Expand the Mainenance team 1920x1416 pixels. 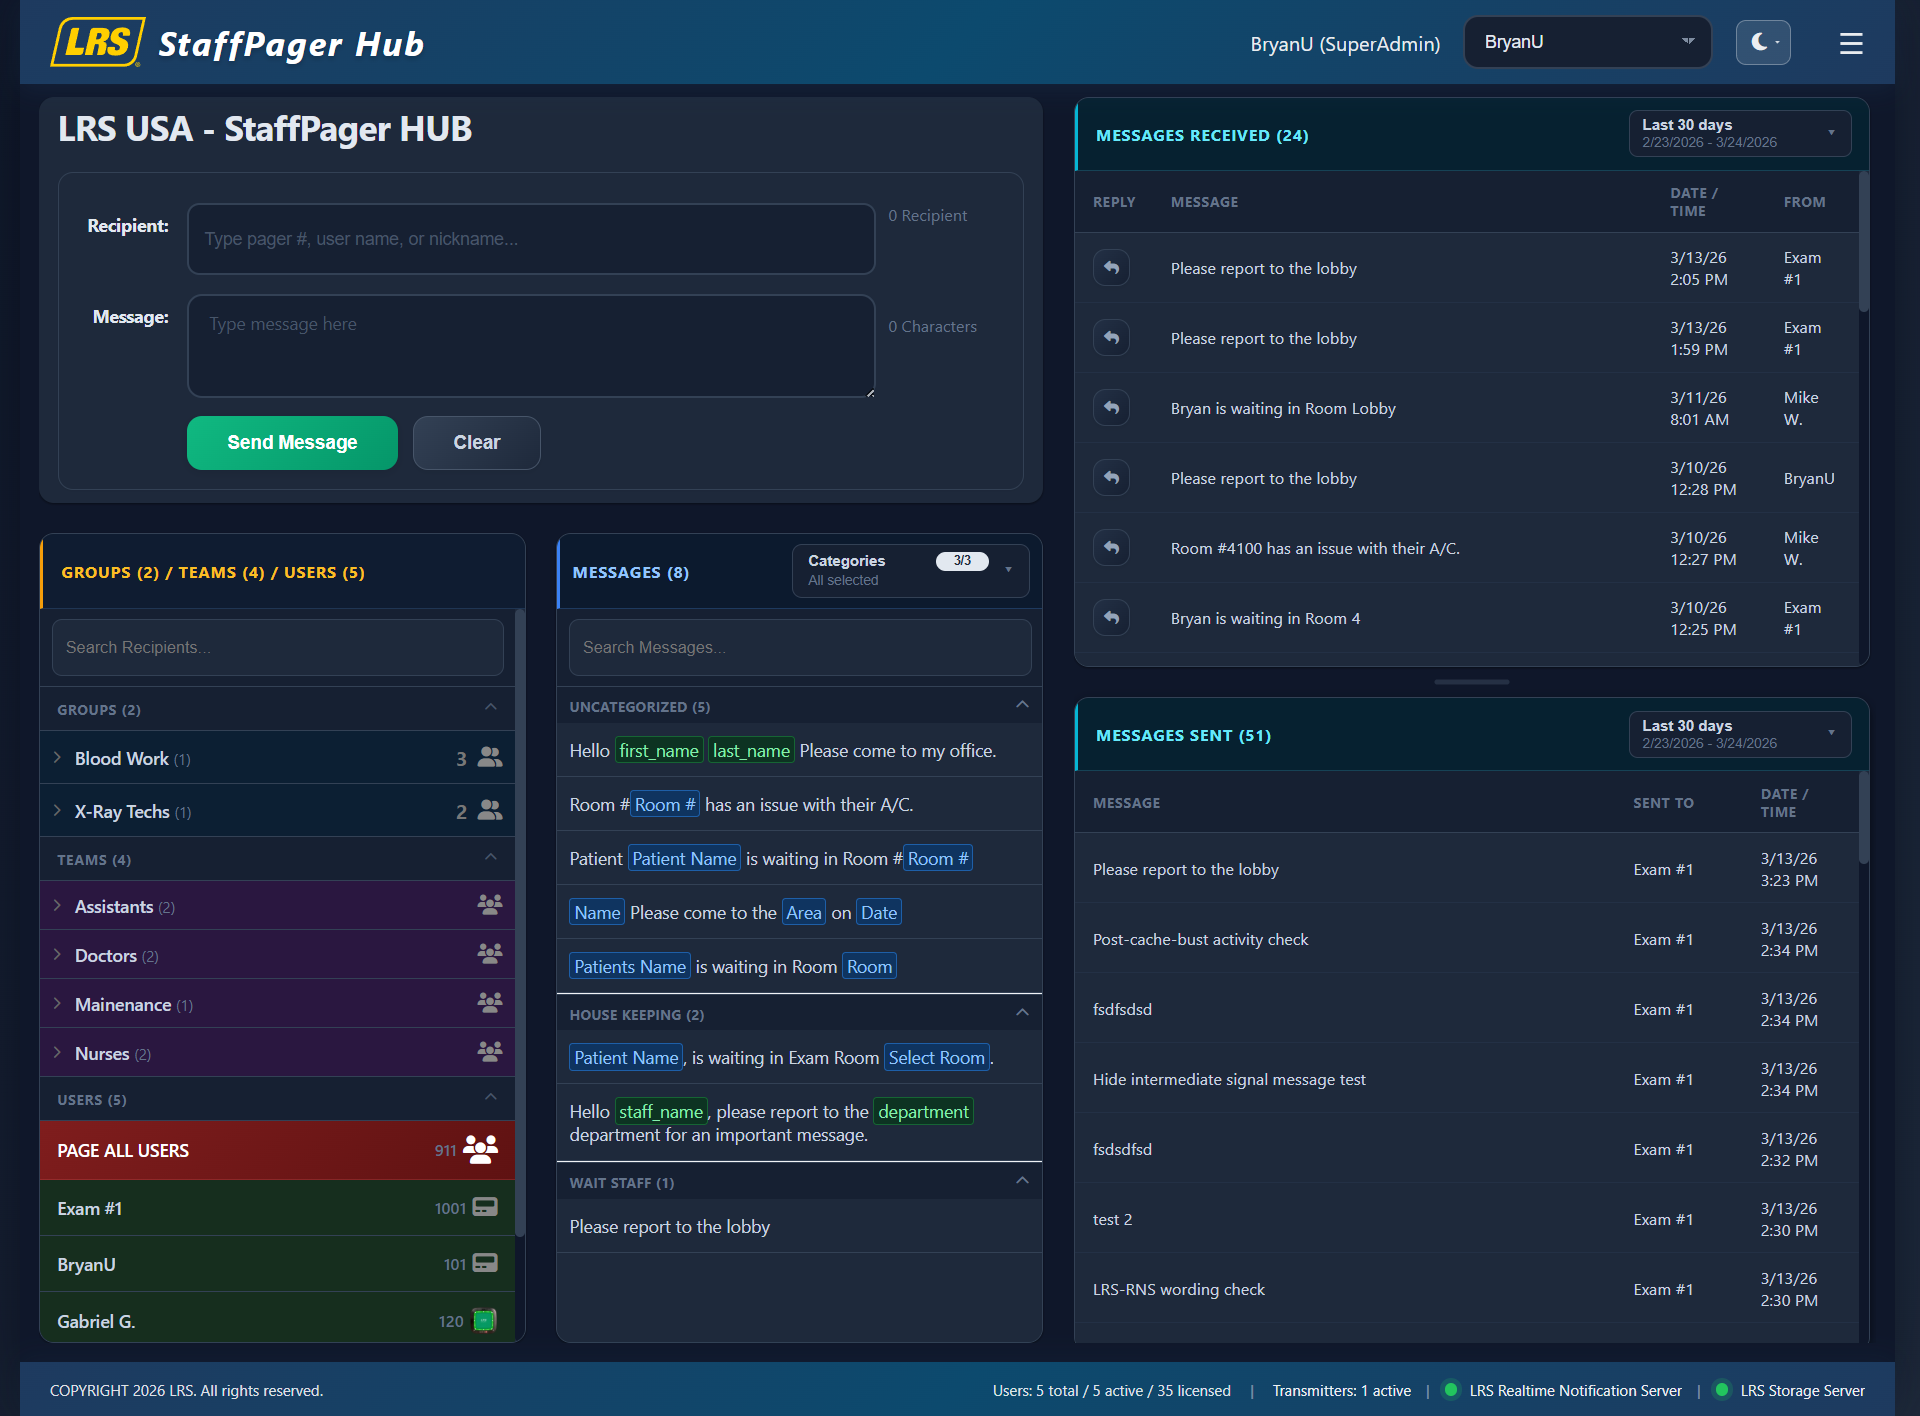coord(58,1004)
